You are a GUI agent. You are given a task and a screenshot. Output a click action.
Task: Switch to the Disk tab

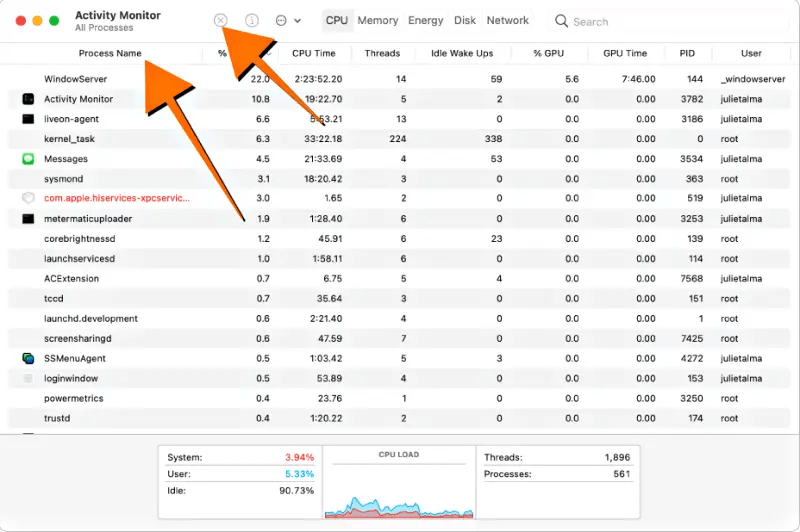click(x=465, y=20)
